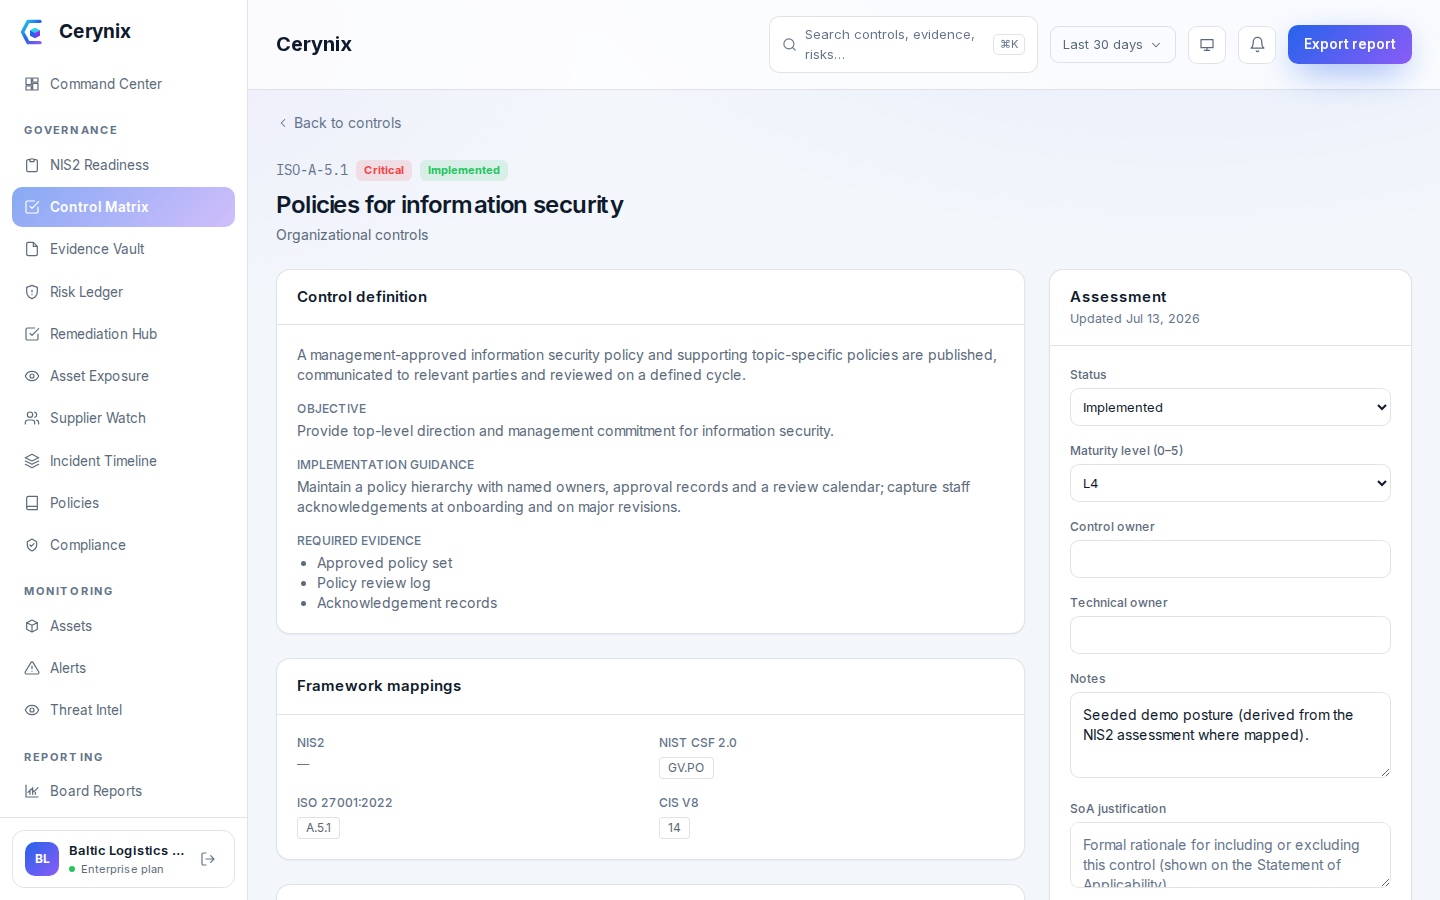
Task: Open Incident Timeline page
Action: pos(123,461)
